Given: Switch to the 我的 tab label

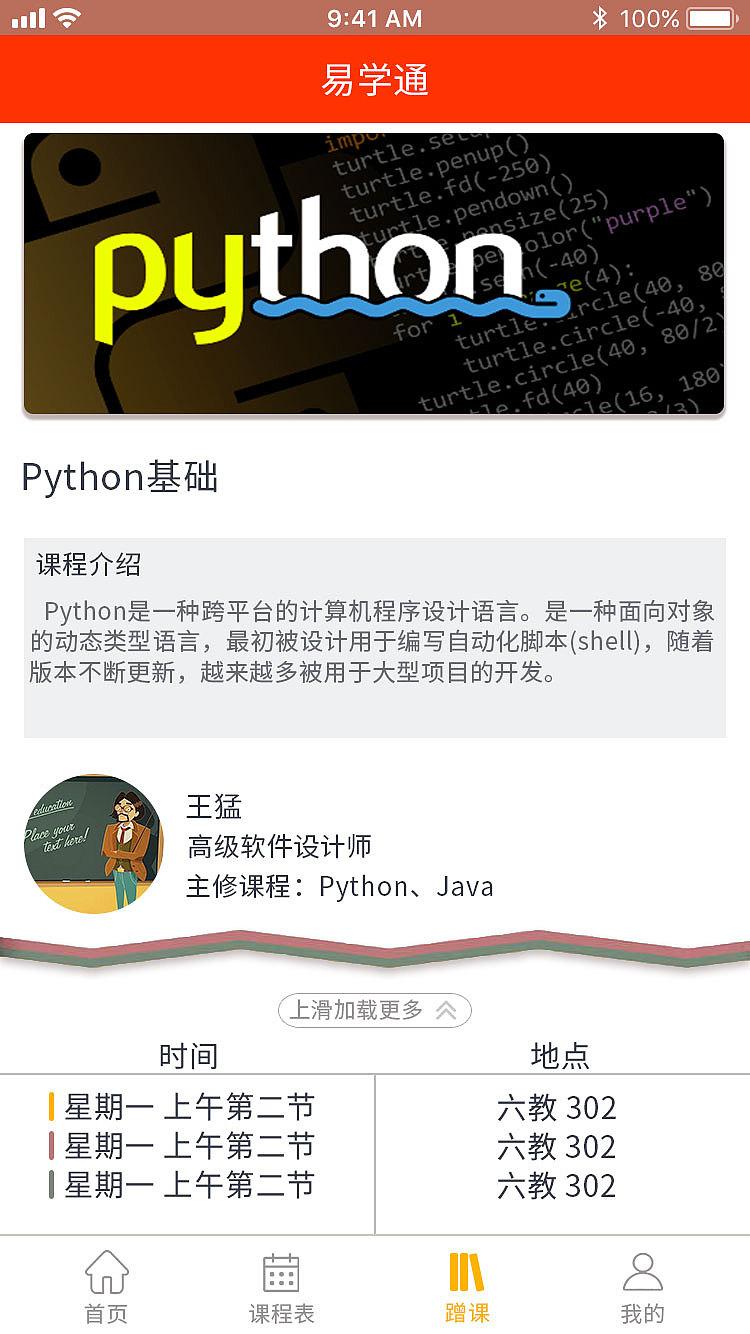Looking at the screenshot, I should (642, 1314).
